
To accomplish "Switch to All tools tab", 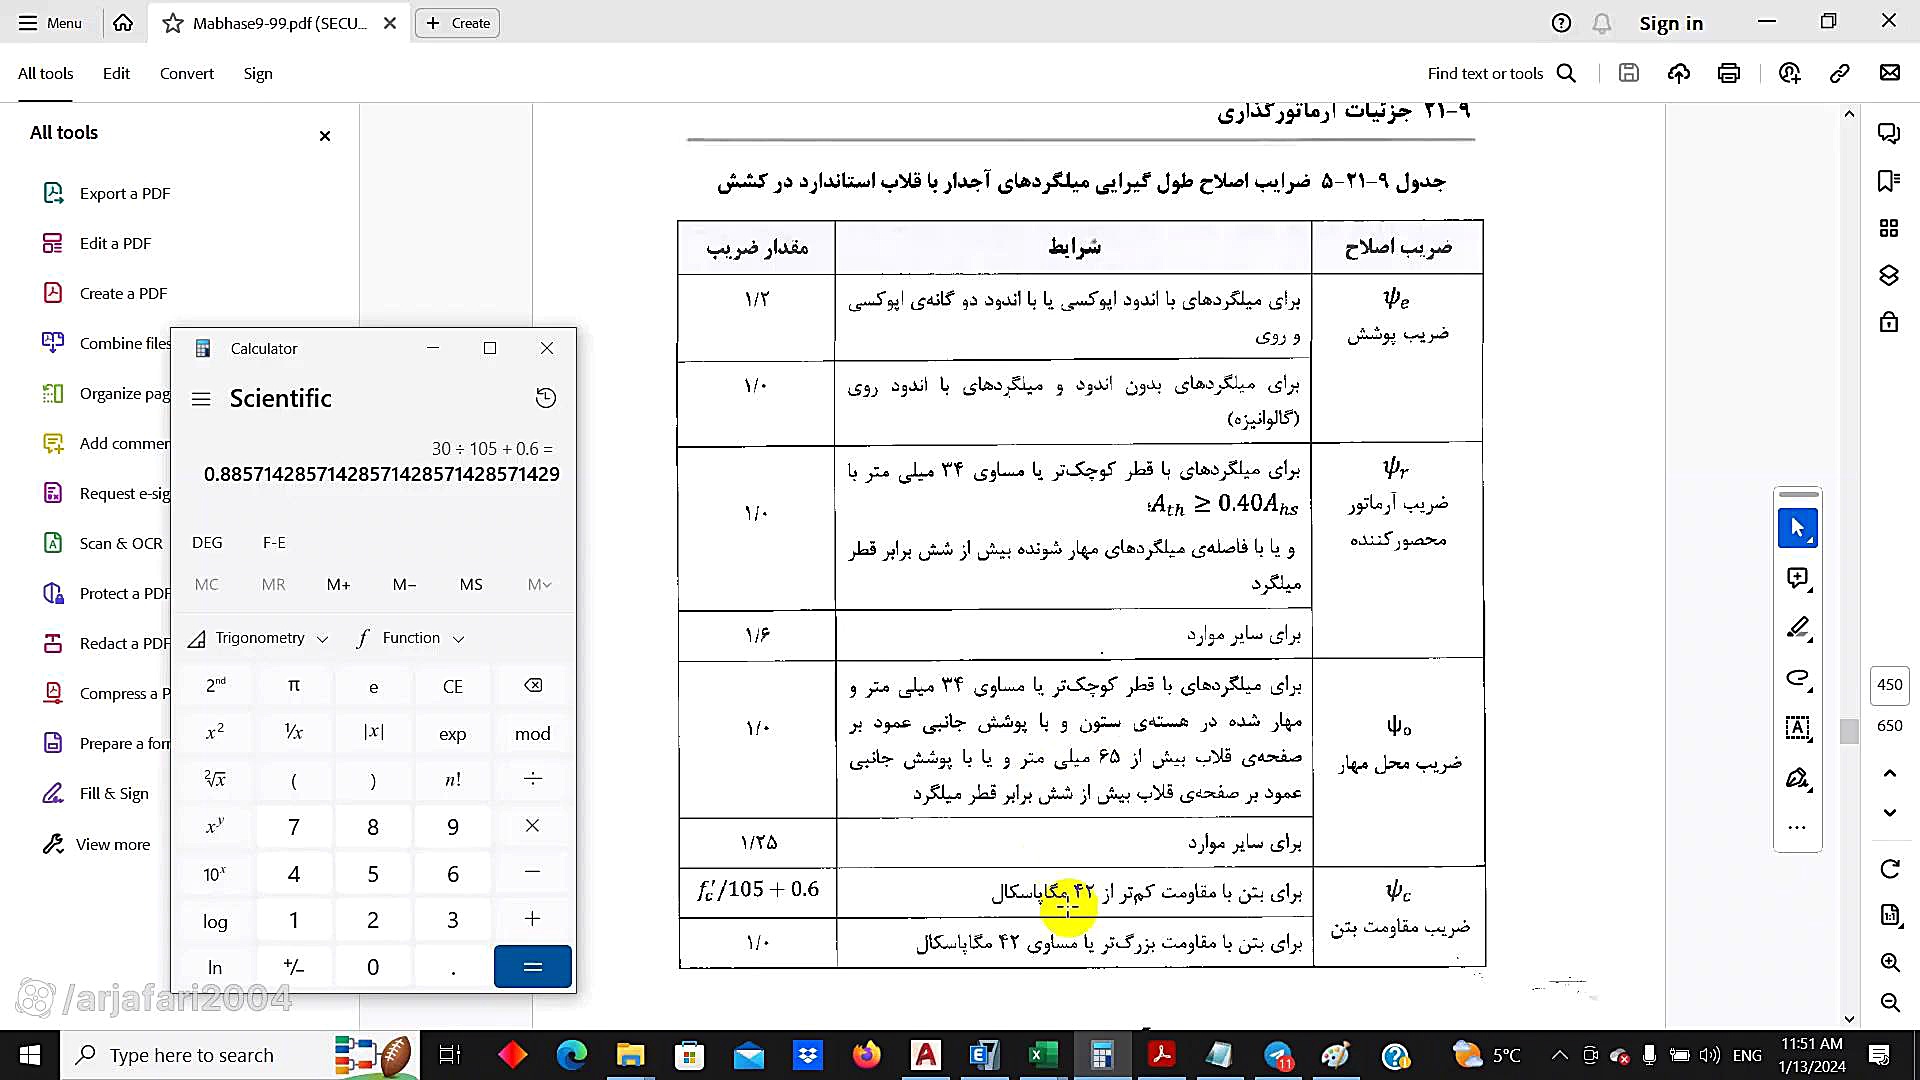I will [x=45, y=73].
